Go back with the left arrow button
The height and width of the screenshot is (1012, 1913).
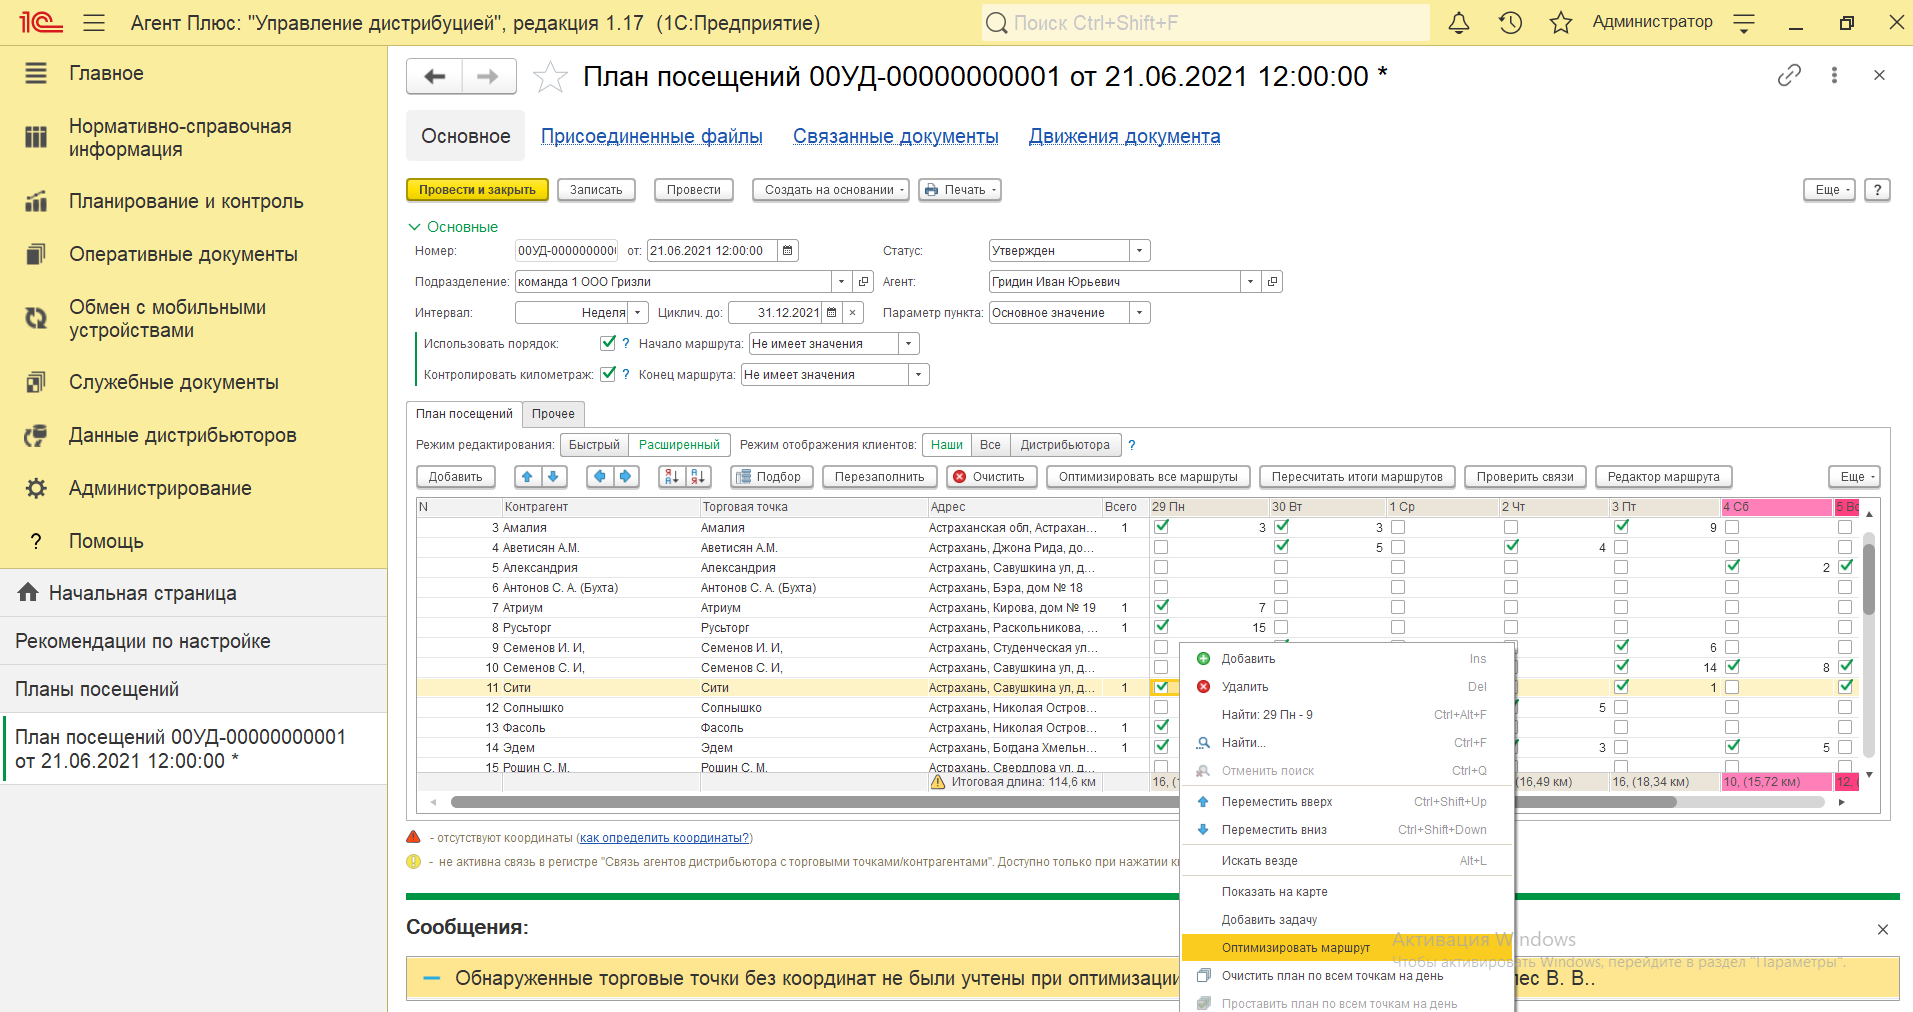point(434,76)
